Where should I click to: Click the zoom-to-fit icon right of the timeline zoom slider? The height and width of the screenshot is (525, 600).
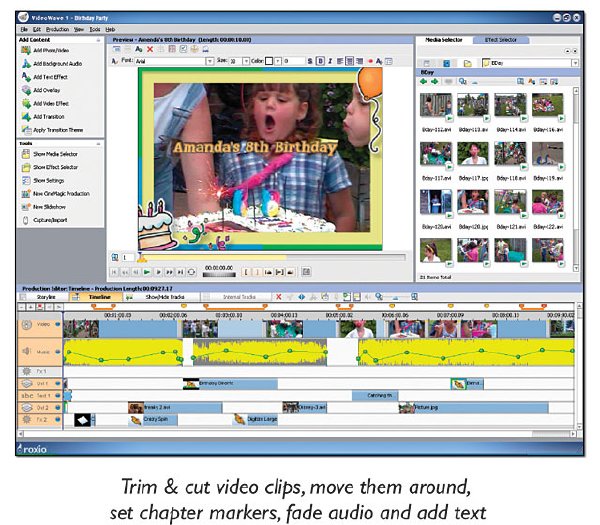(414, 297)
